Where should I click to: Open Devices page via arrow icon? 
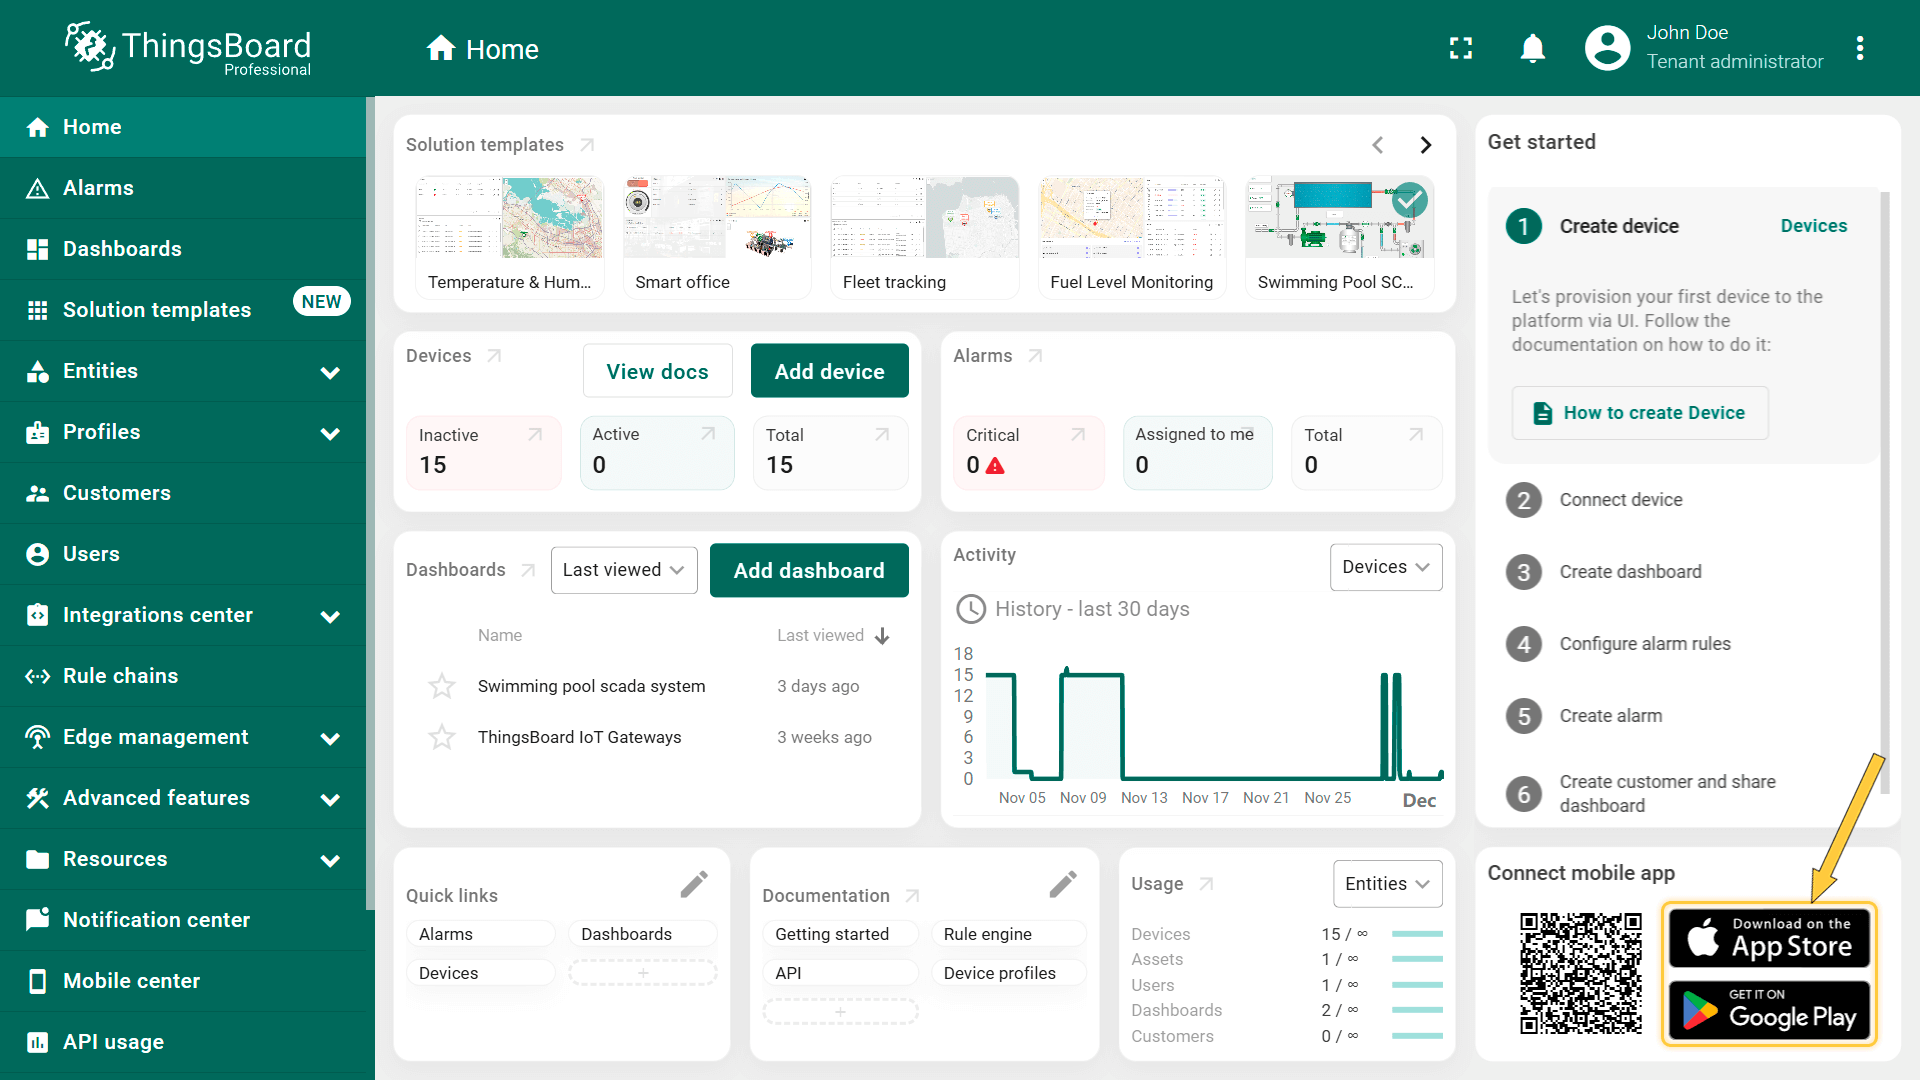click(x=494, y=356)
